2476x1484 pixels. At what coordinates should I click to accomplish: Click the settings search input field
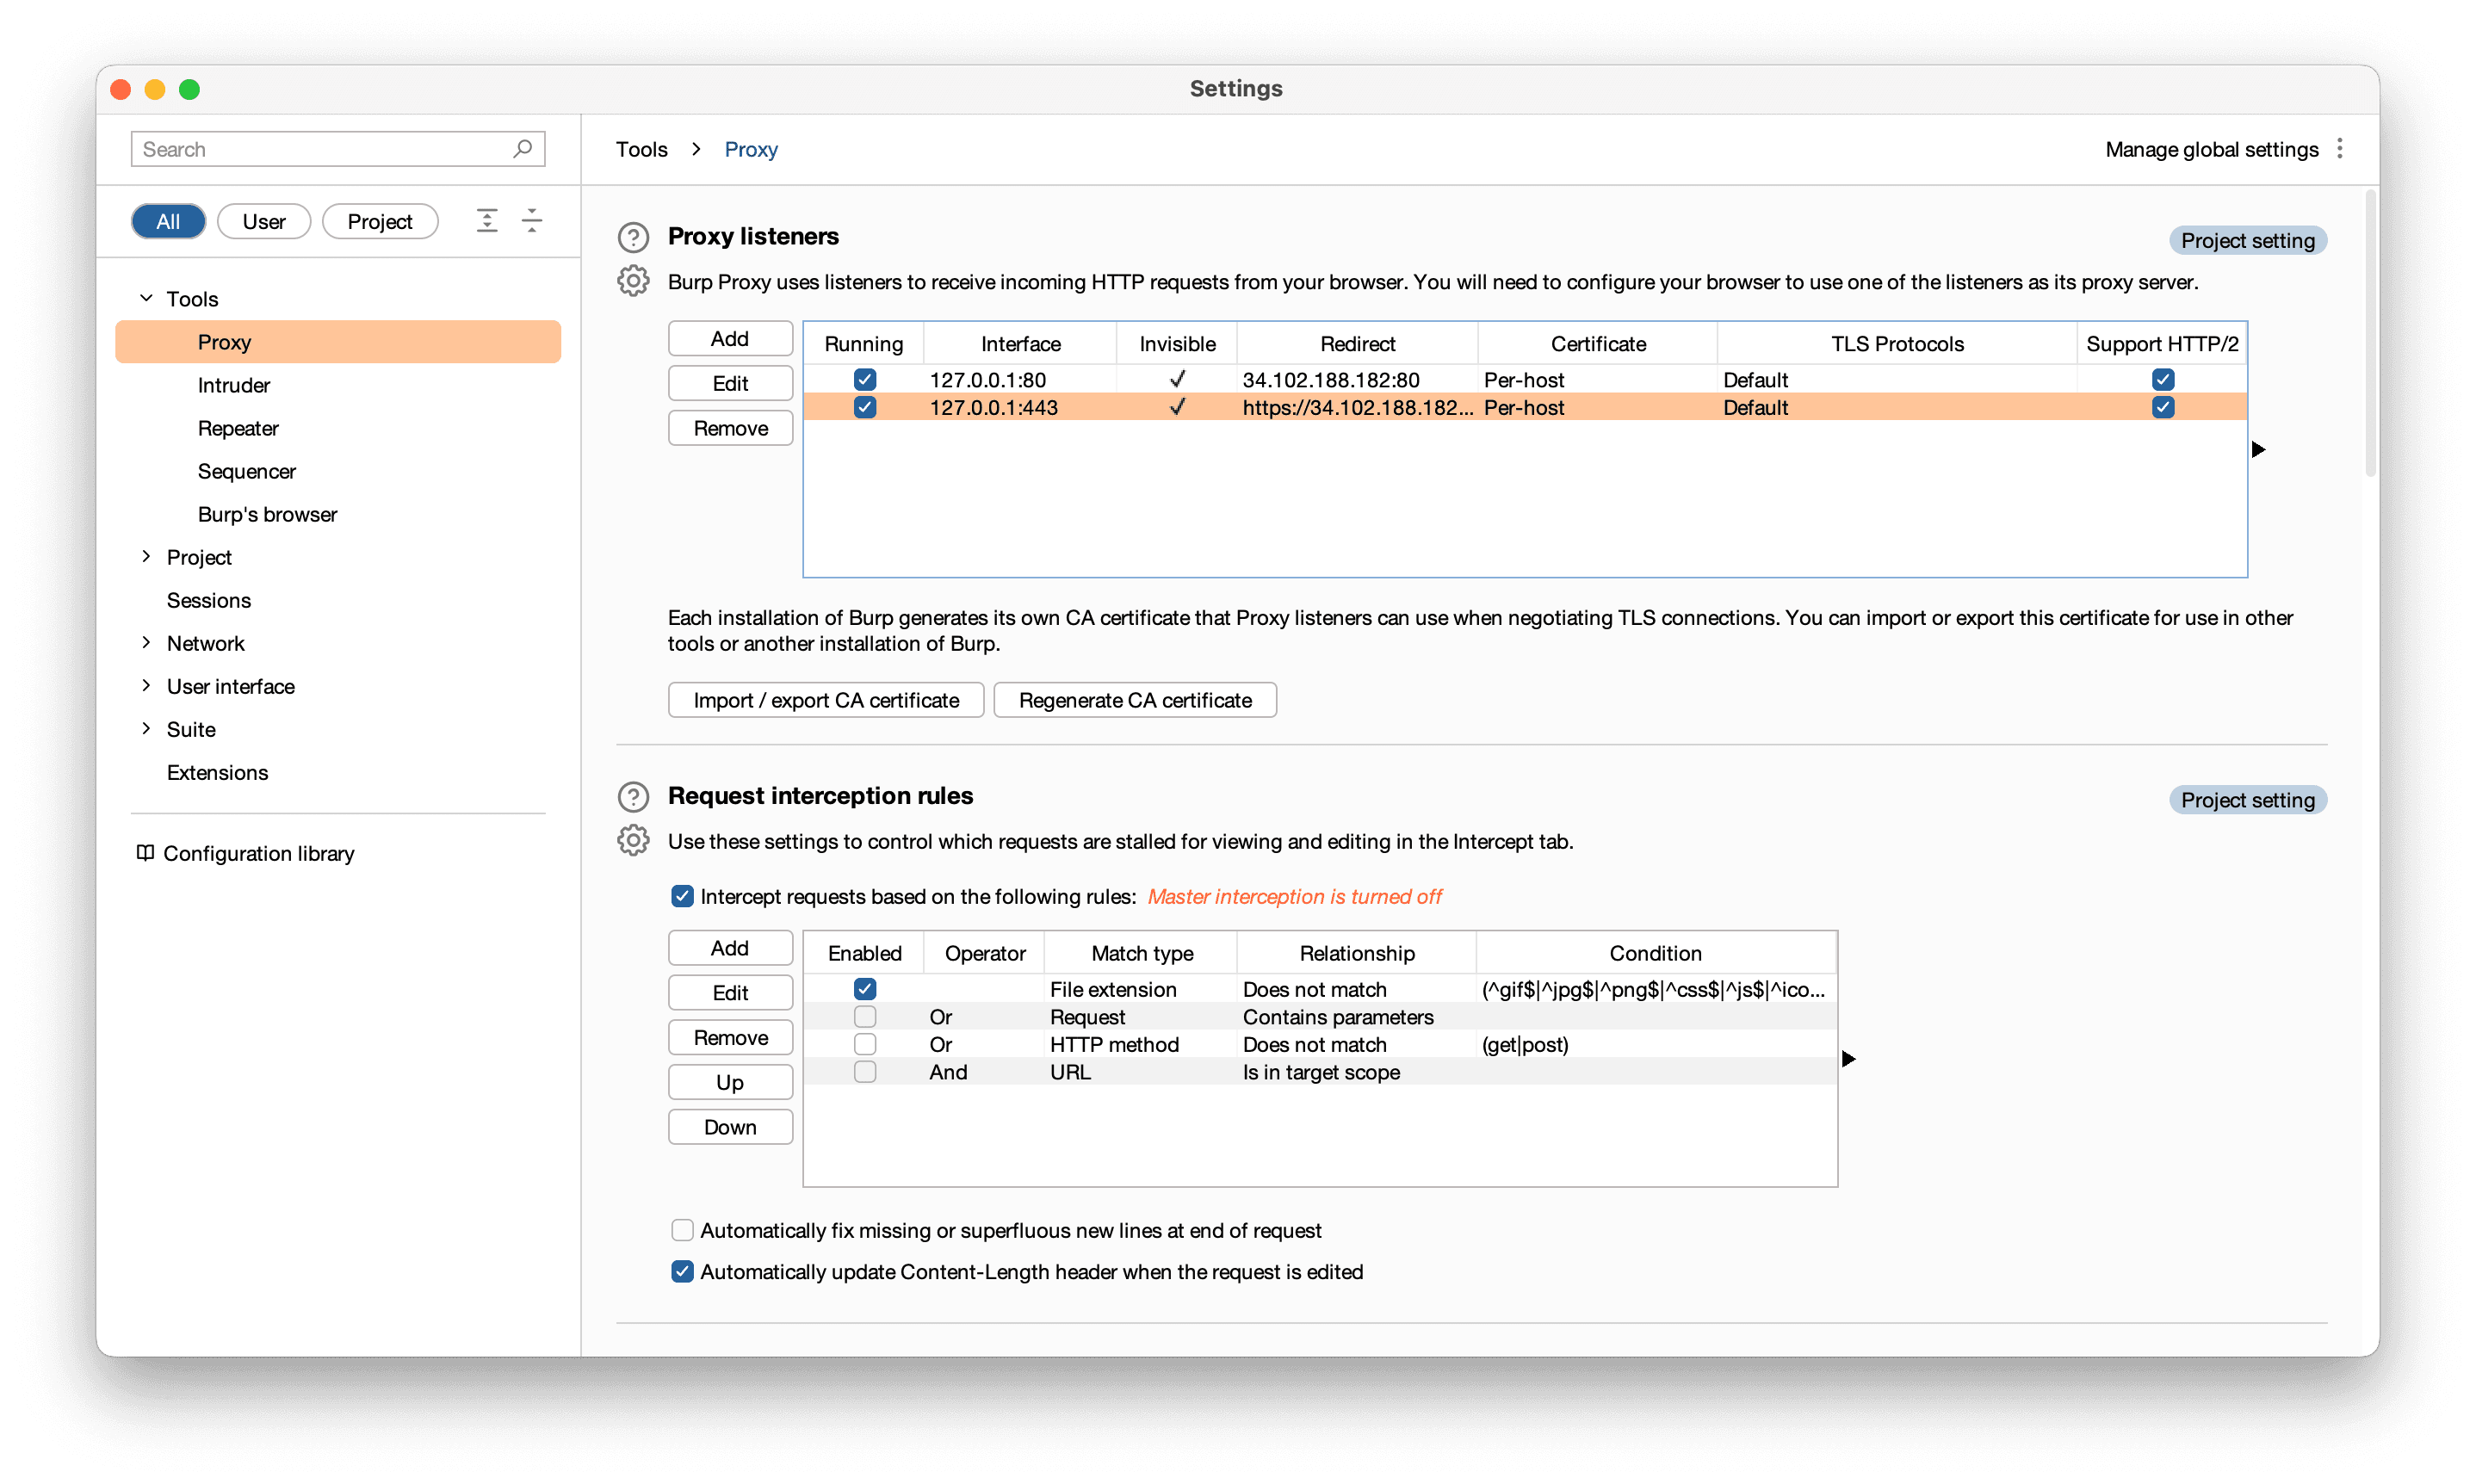[320, 149]
